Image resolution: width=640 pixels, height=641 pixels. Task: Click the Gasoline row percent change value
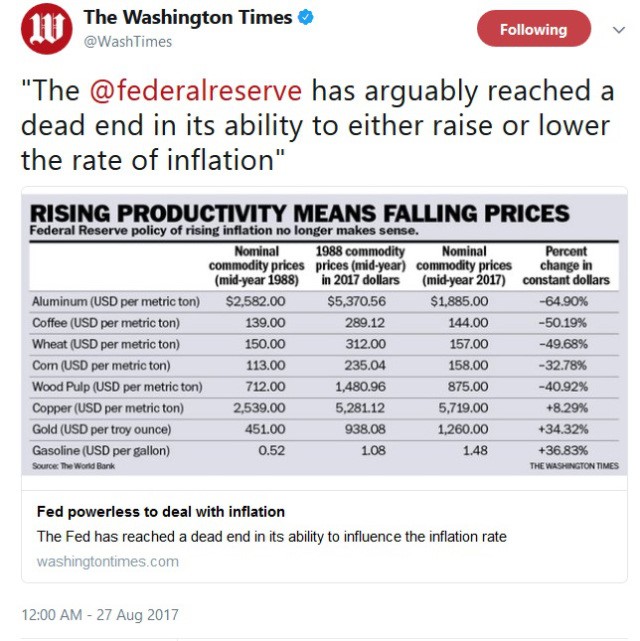pyautogui.click(x=563, y=450)
